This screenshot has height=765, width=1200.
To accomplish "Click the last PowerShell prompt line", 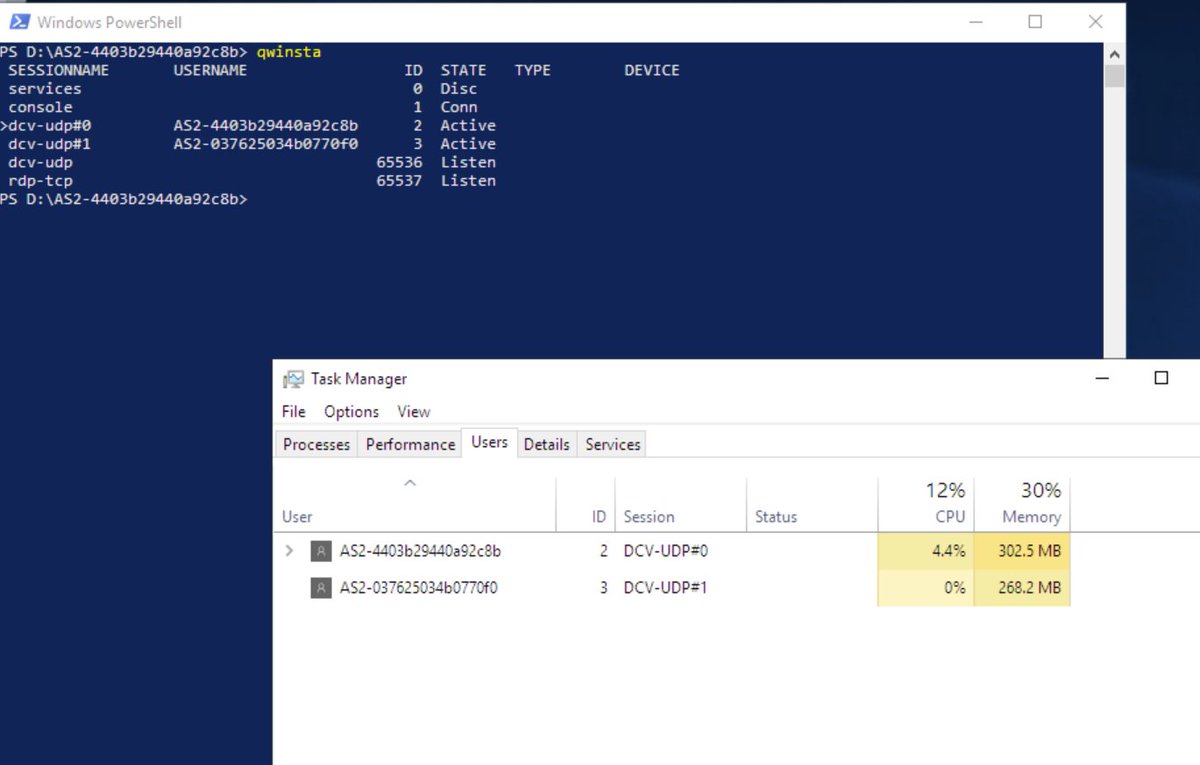I will (x=124, y=199).
